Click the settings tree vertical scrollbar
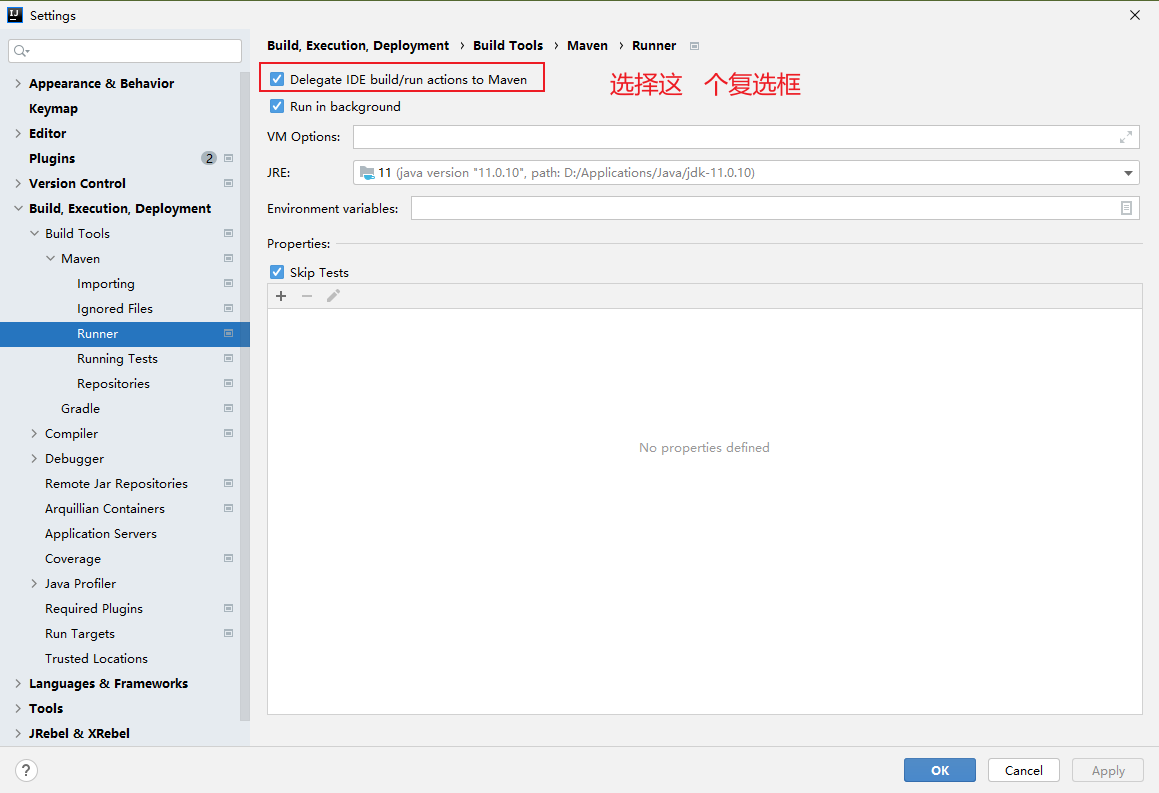1159x793 pixels. (x=245, y=396)
